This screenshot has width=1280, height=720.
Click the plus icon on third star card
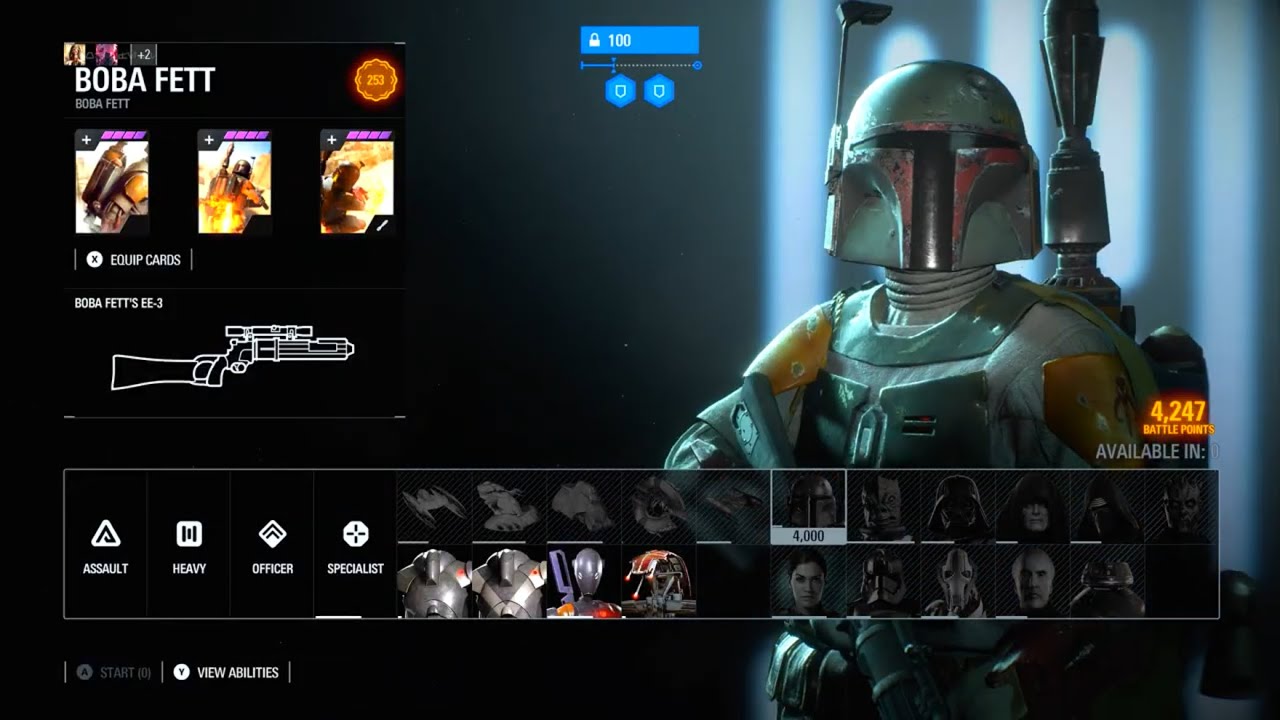(331, 139)
